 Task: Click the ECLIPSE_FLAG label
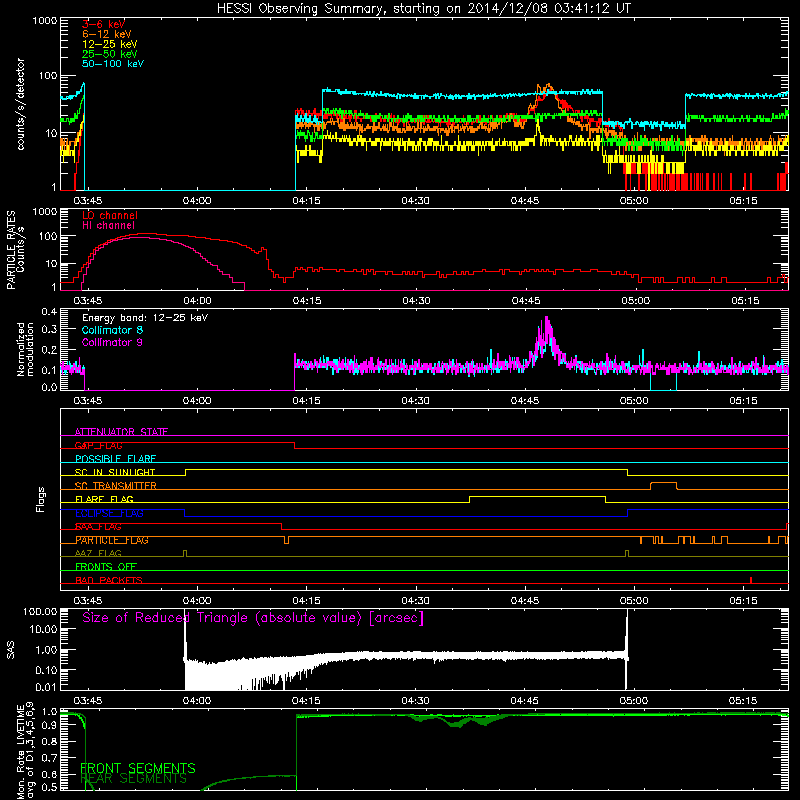[x=109, y=513]
